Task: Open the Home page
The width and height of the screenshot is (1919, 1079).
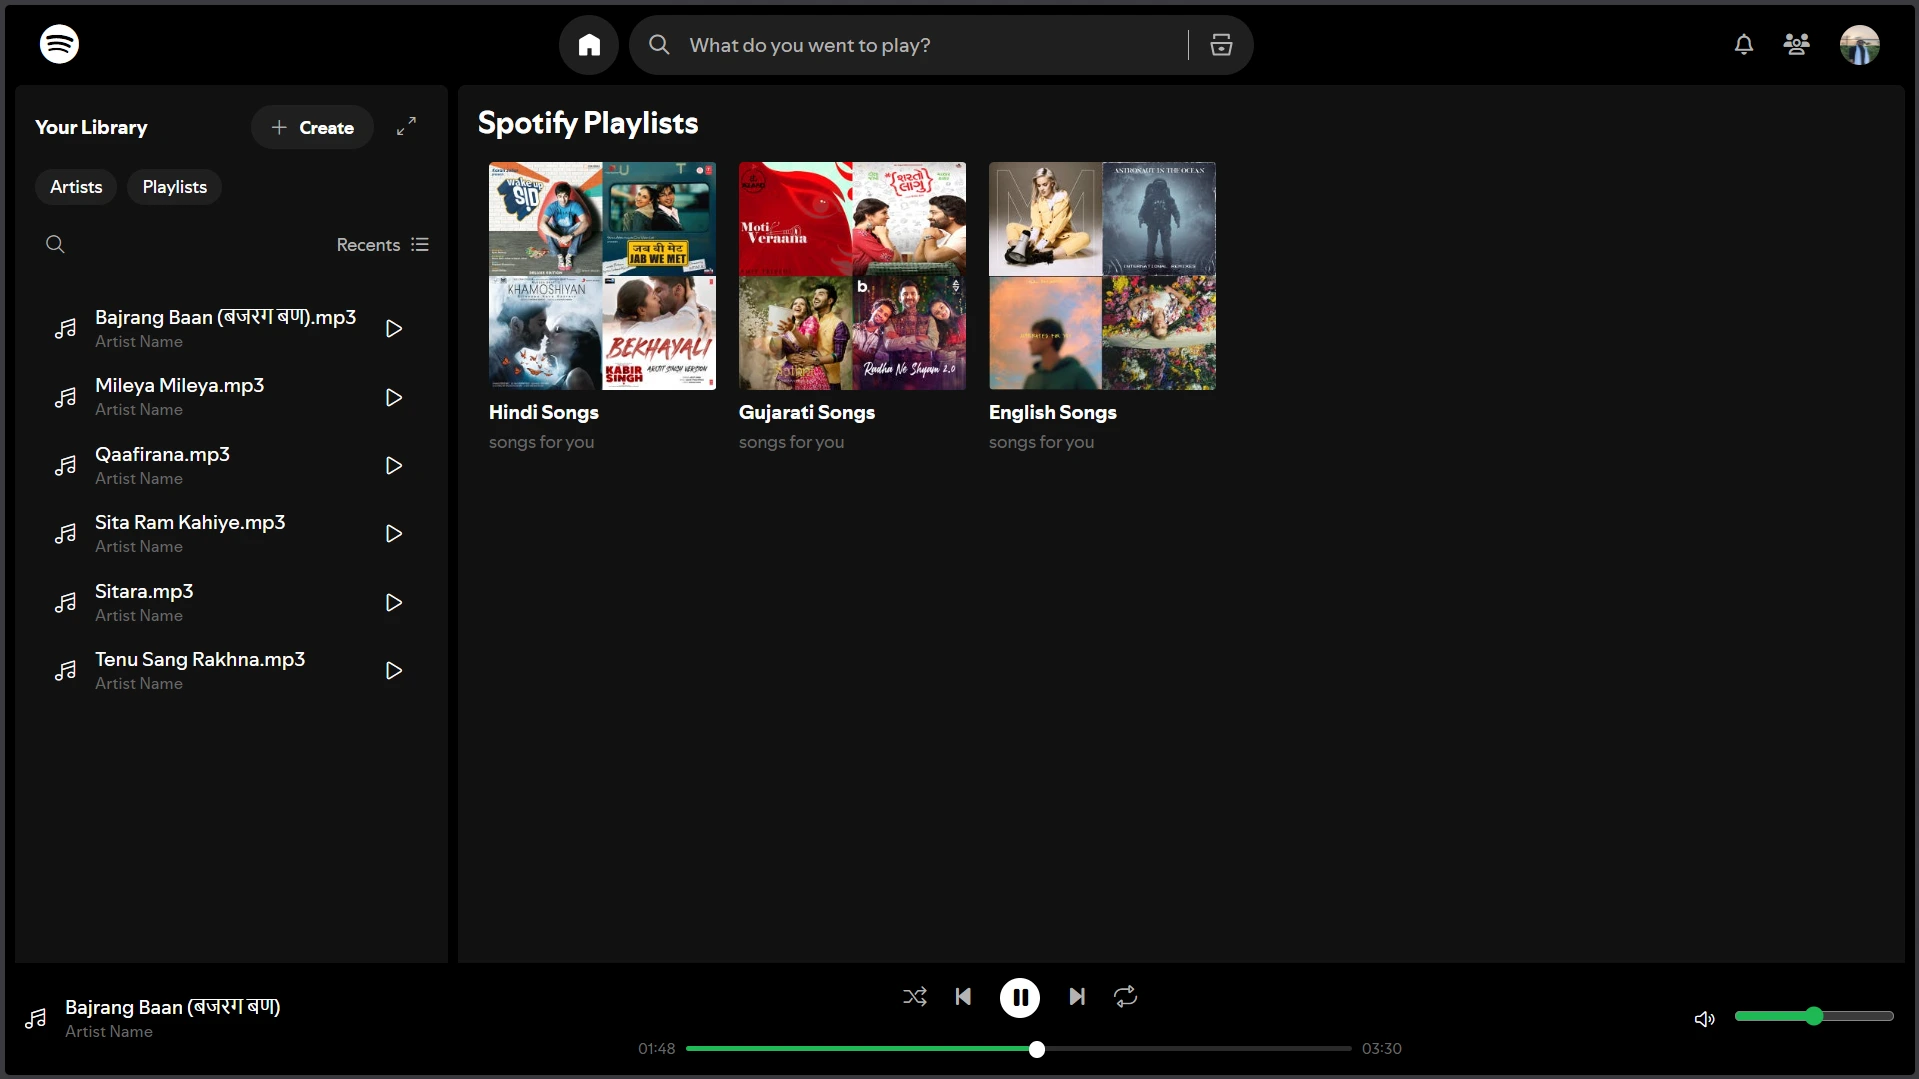Action: [588, 45]
